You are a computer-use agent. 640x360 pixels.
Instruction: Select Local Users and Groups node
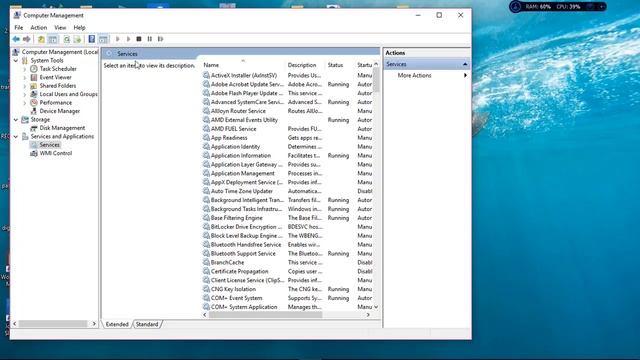click(x=69, y=94)
